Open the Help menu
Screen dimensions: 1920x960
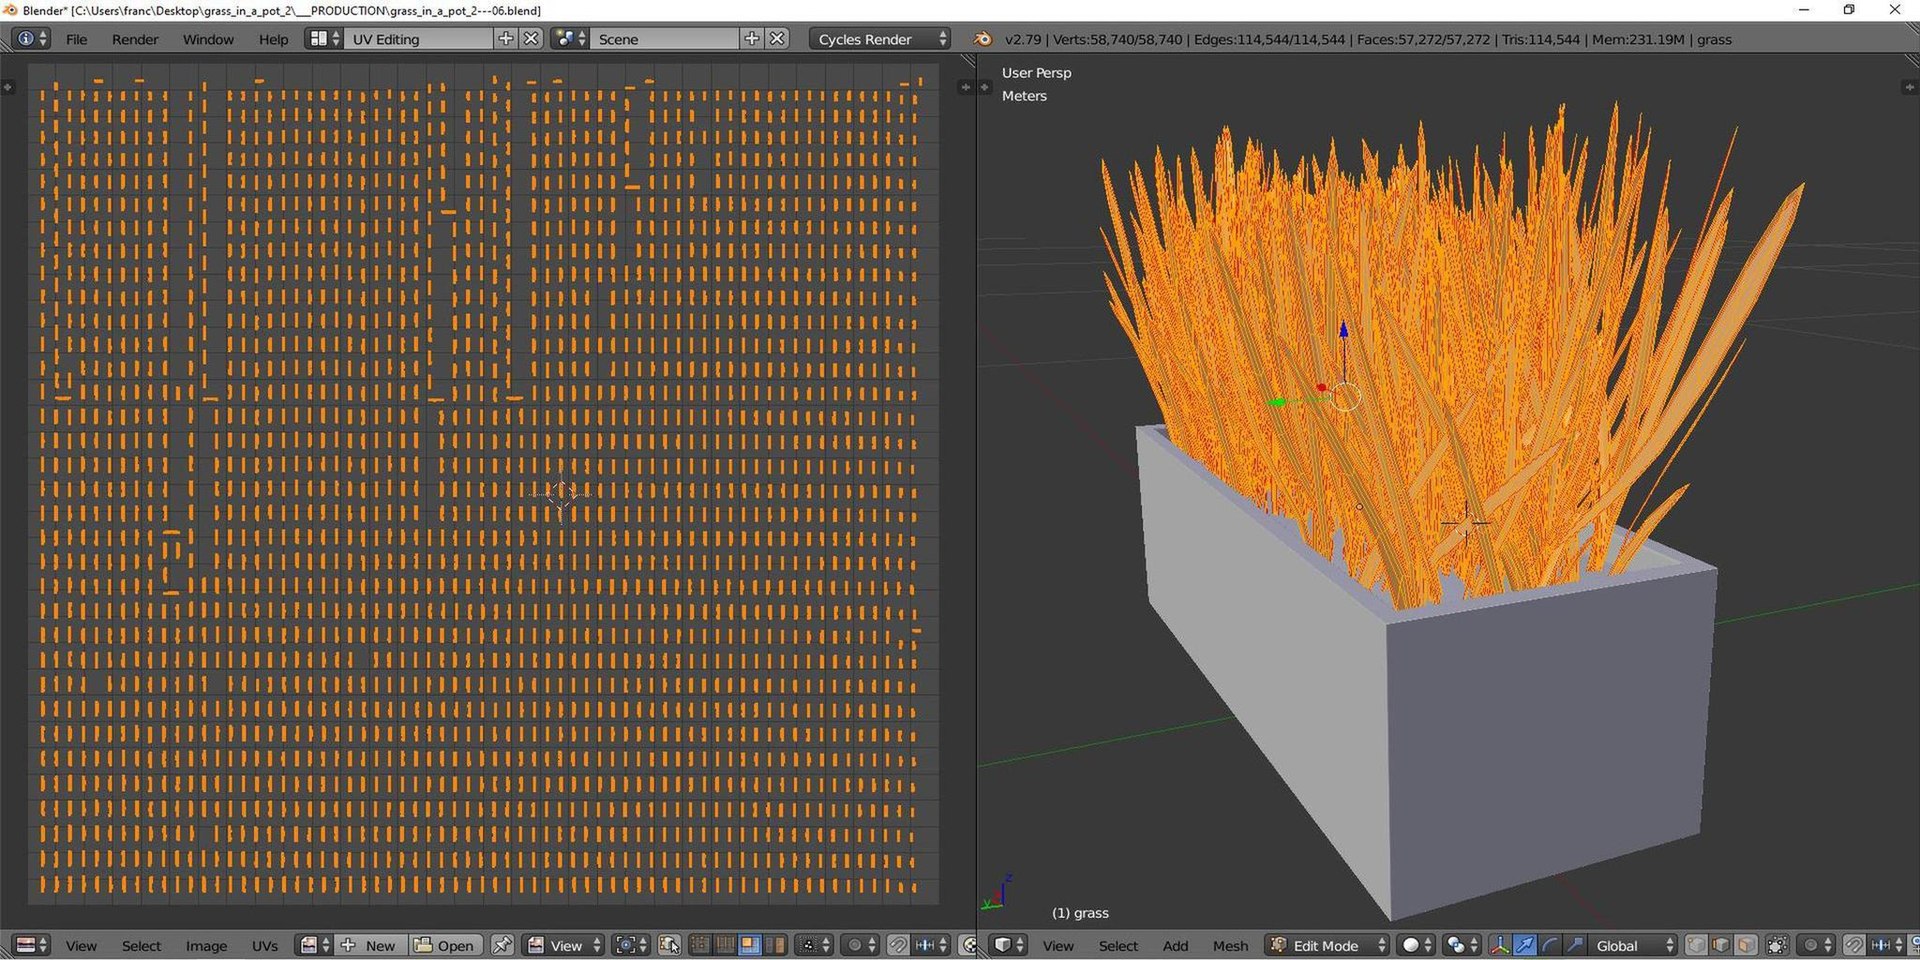tap(273, 39)
